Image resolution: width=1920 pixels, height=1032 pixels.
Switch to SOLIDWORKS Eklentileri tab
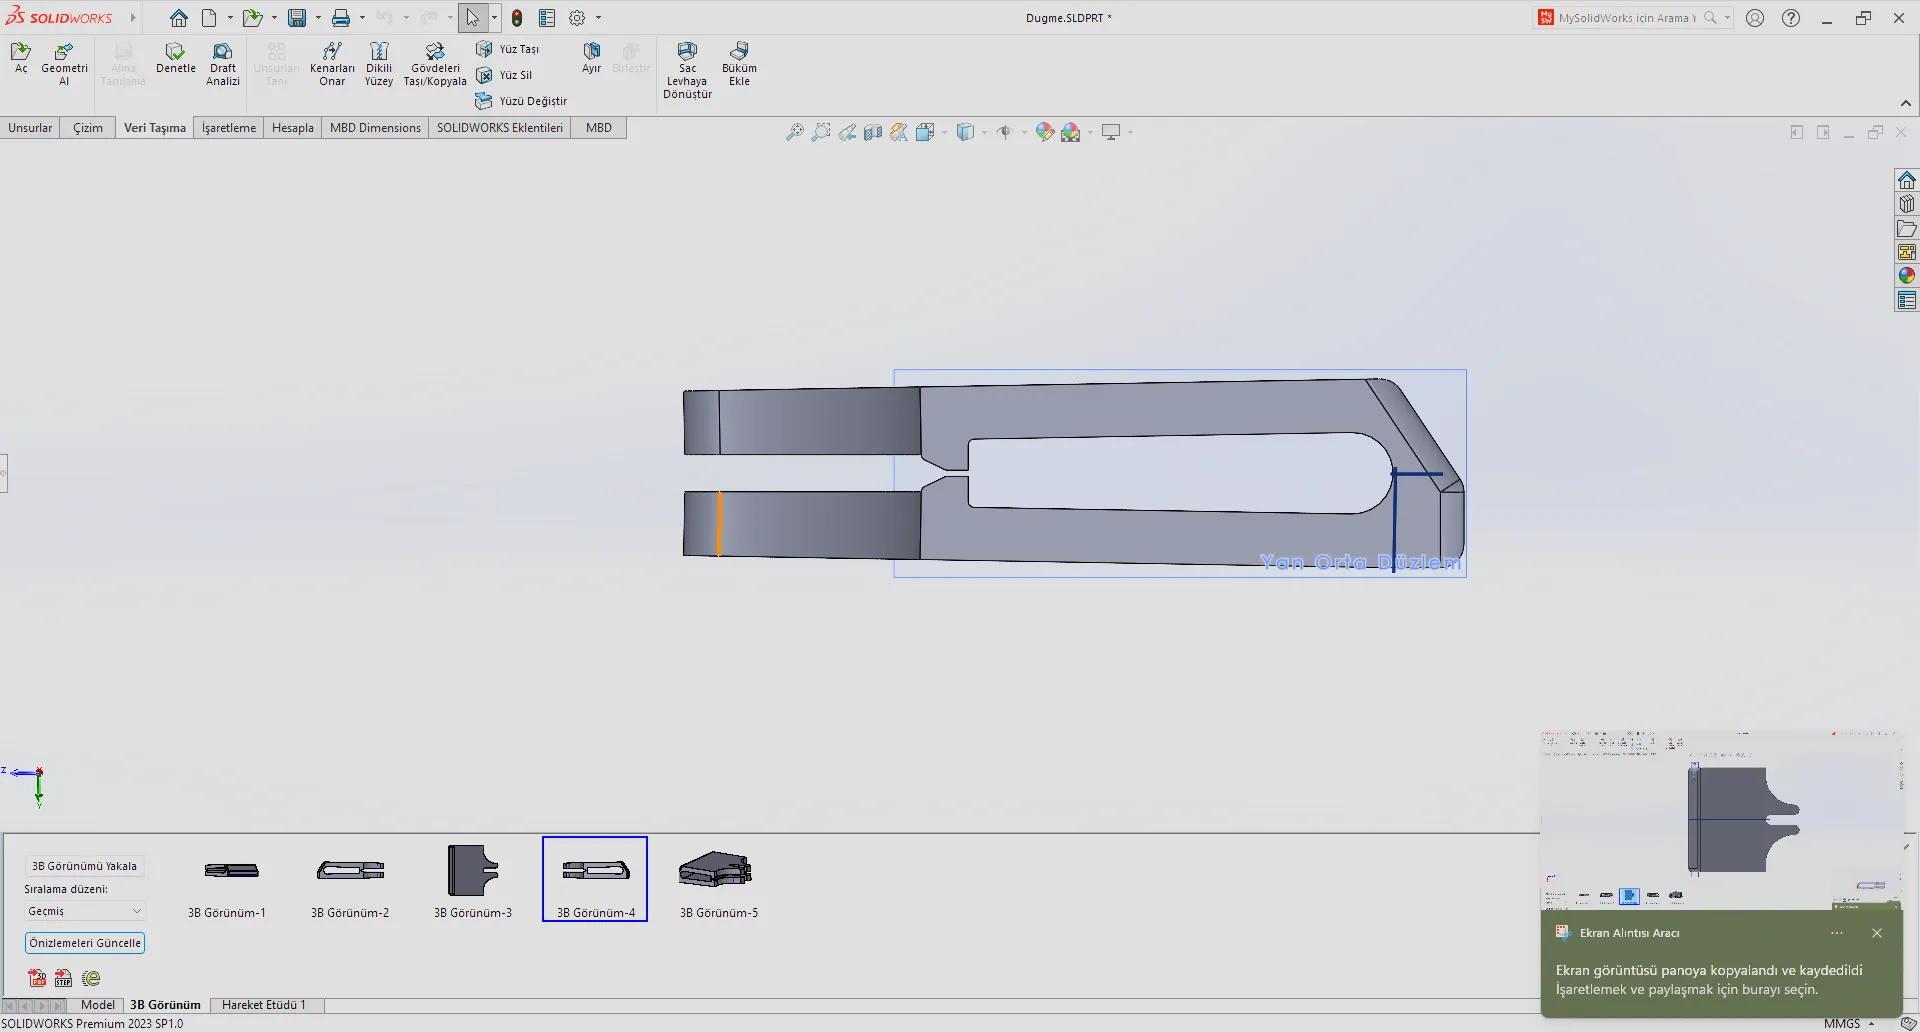point(500,128)
